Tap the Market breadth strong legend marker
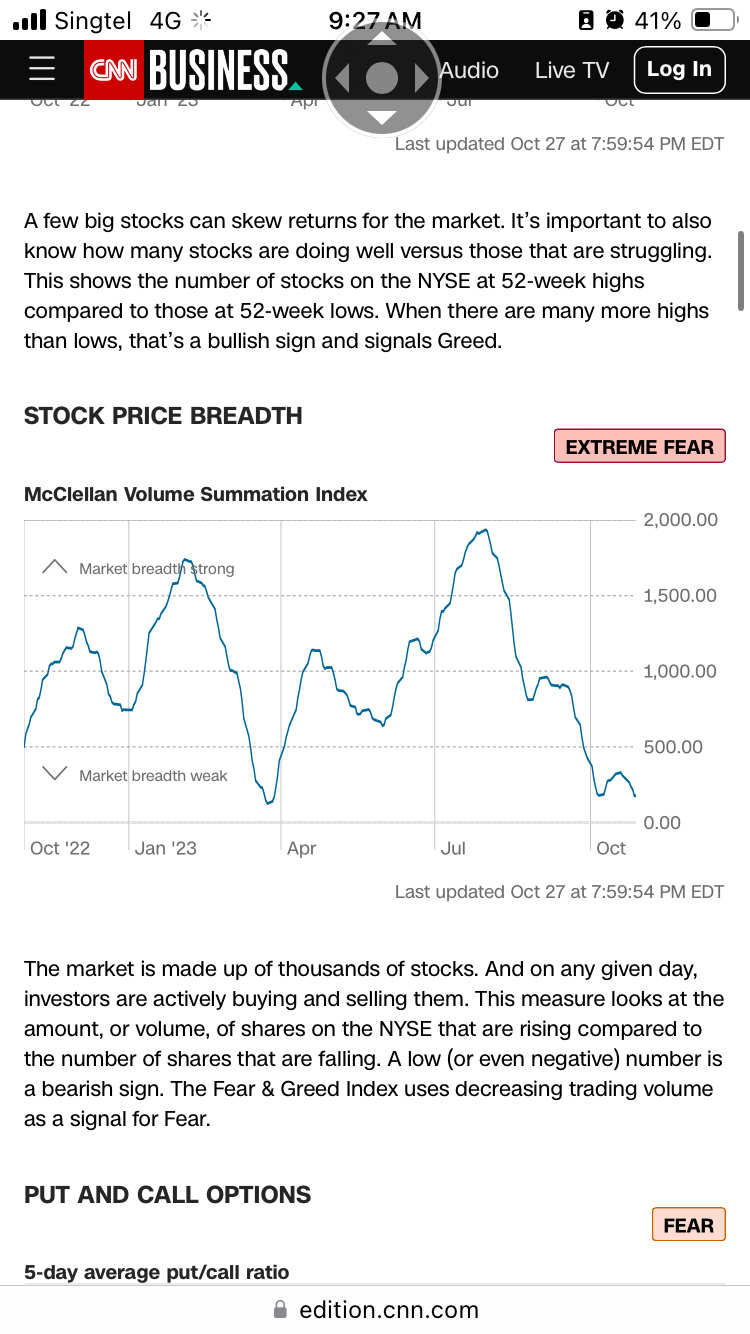Viewport: 750px width, 1334px height. click(x=54, y=567)
